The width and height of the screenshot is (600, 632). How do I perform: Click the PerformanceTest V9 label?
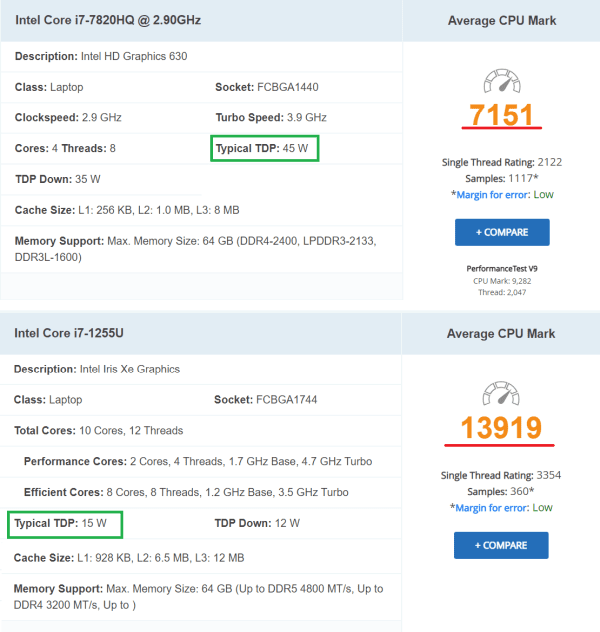tap(502, 268)
